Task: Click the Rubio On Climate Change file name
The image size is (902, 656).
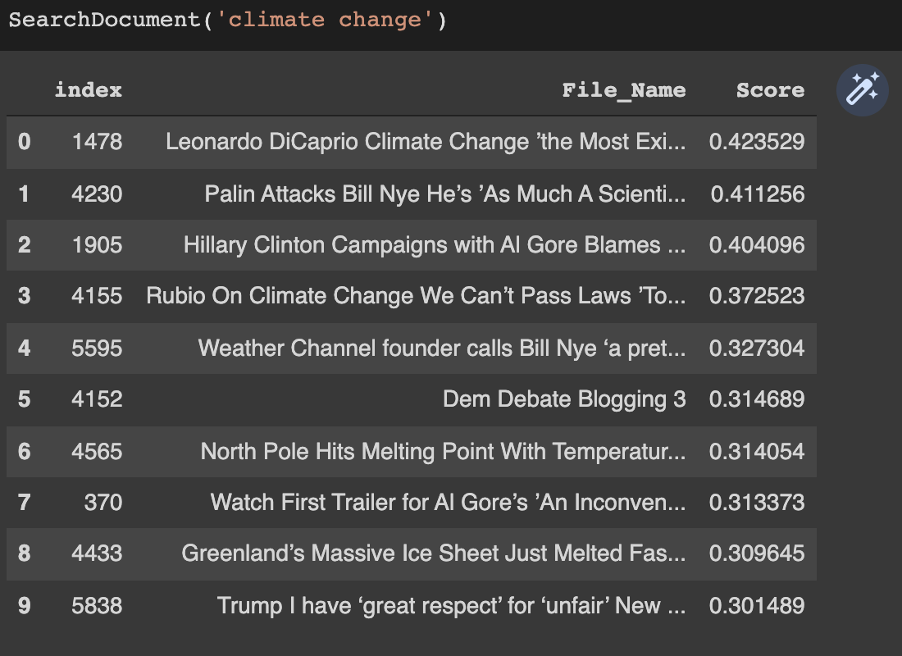Action: coord(416,296)
